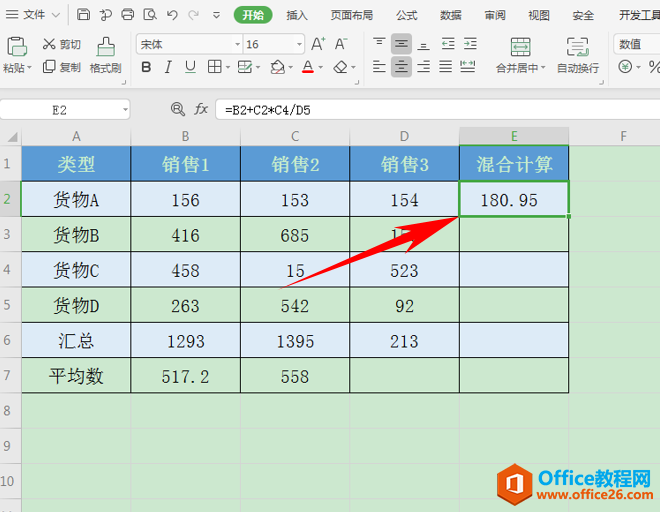Enable auto wrap text 自动换行
660x512 pixels.
click(578, 55)
